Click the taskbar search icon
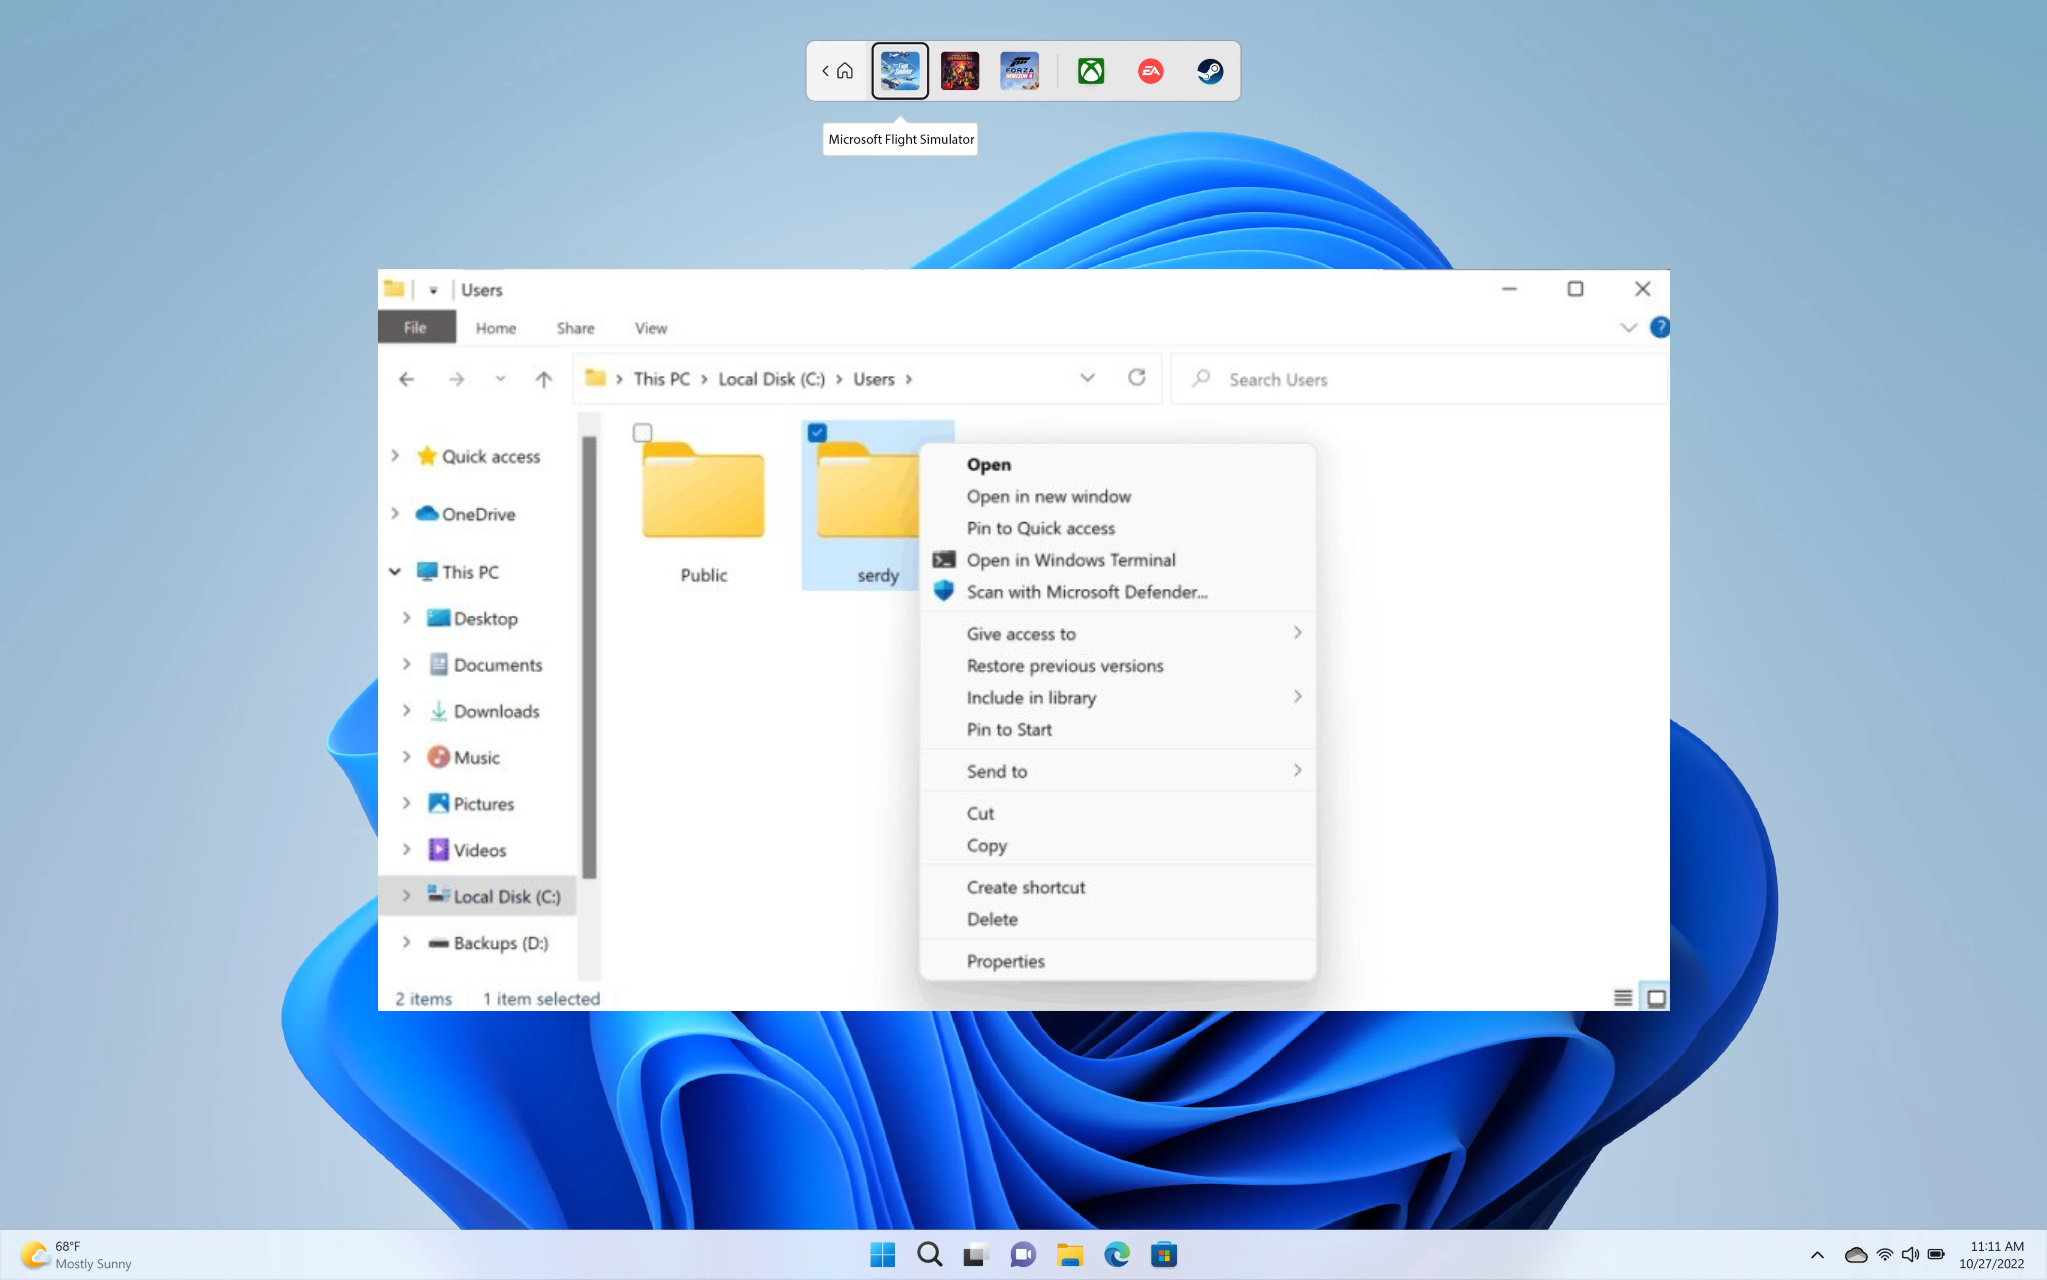This screenshot has width=2047, height=1280. (x=929, y=1255)
